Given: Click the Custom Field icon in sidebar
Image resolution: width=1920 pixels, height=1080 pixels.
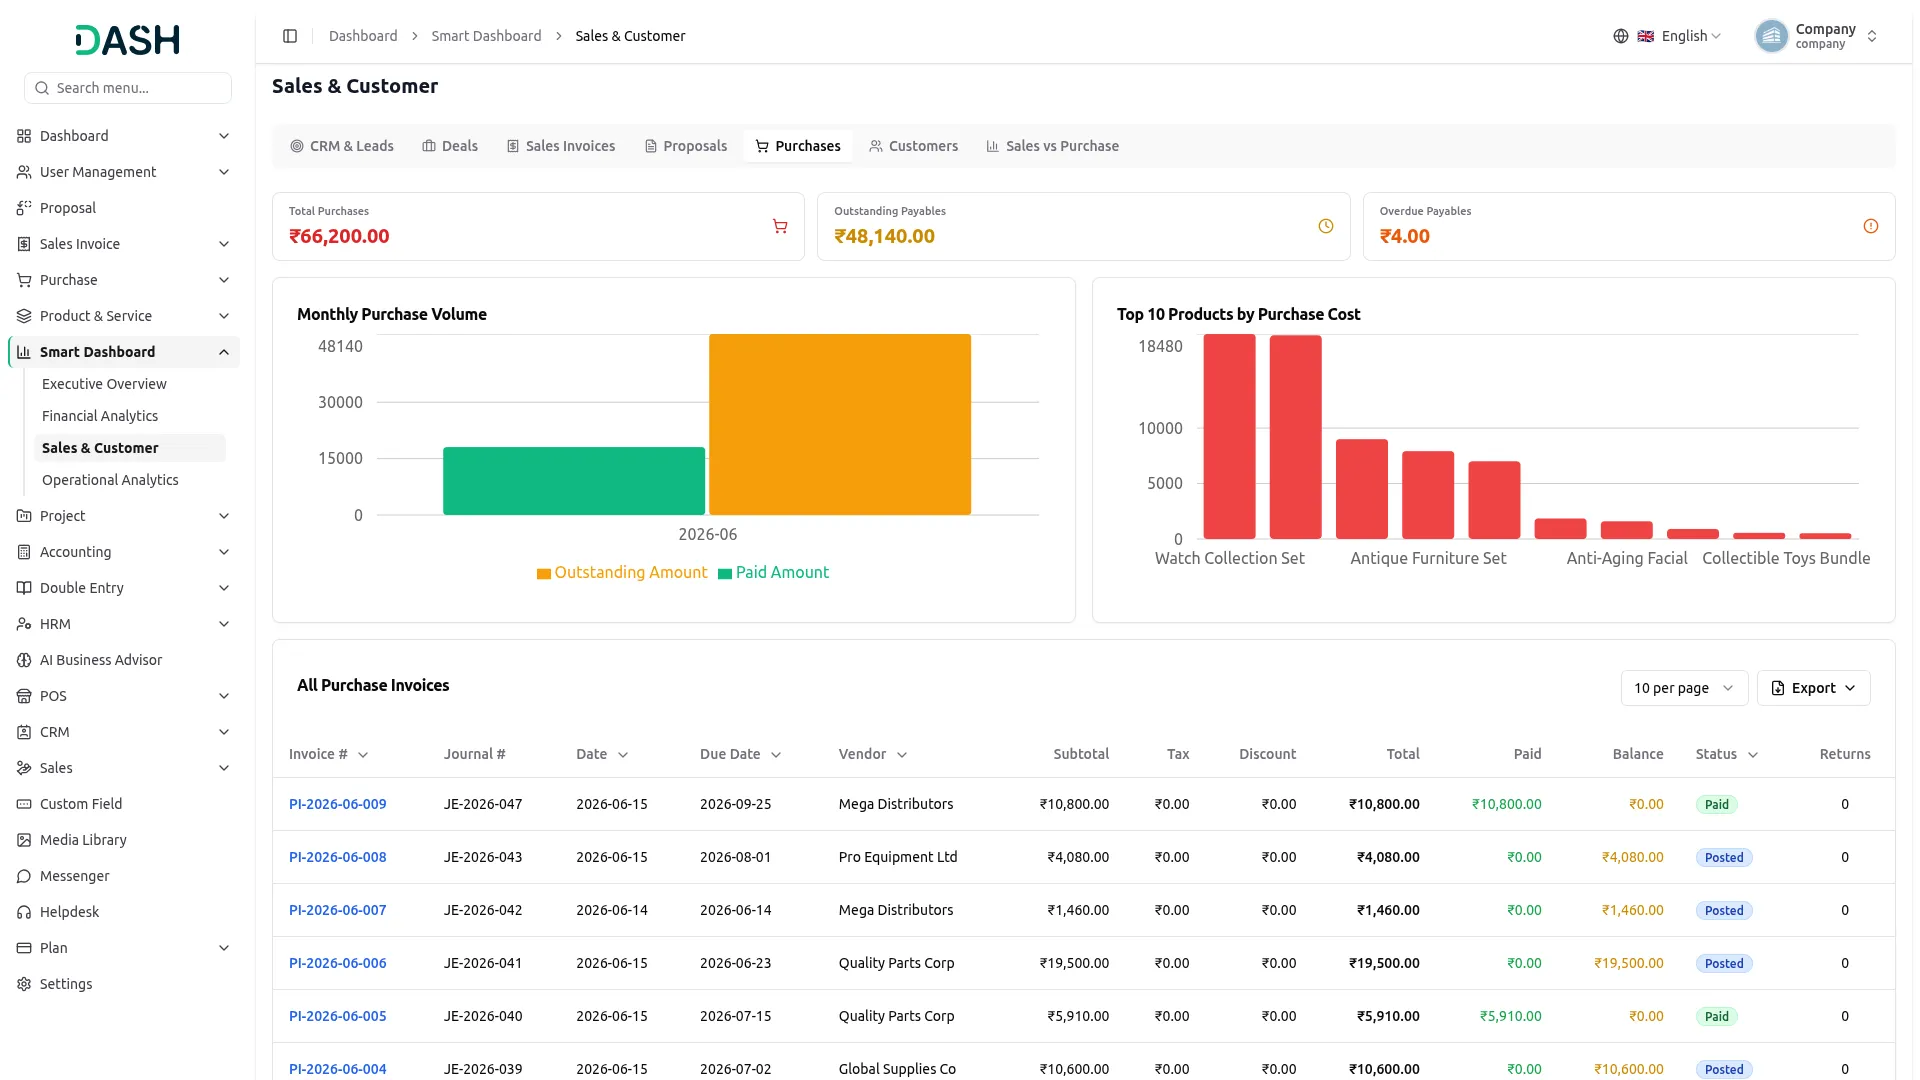Looking at the screenshot, I should 24,804.
